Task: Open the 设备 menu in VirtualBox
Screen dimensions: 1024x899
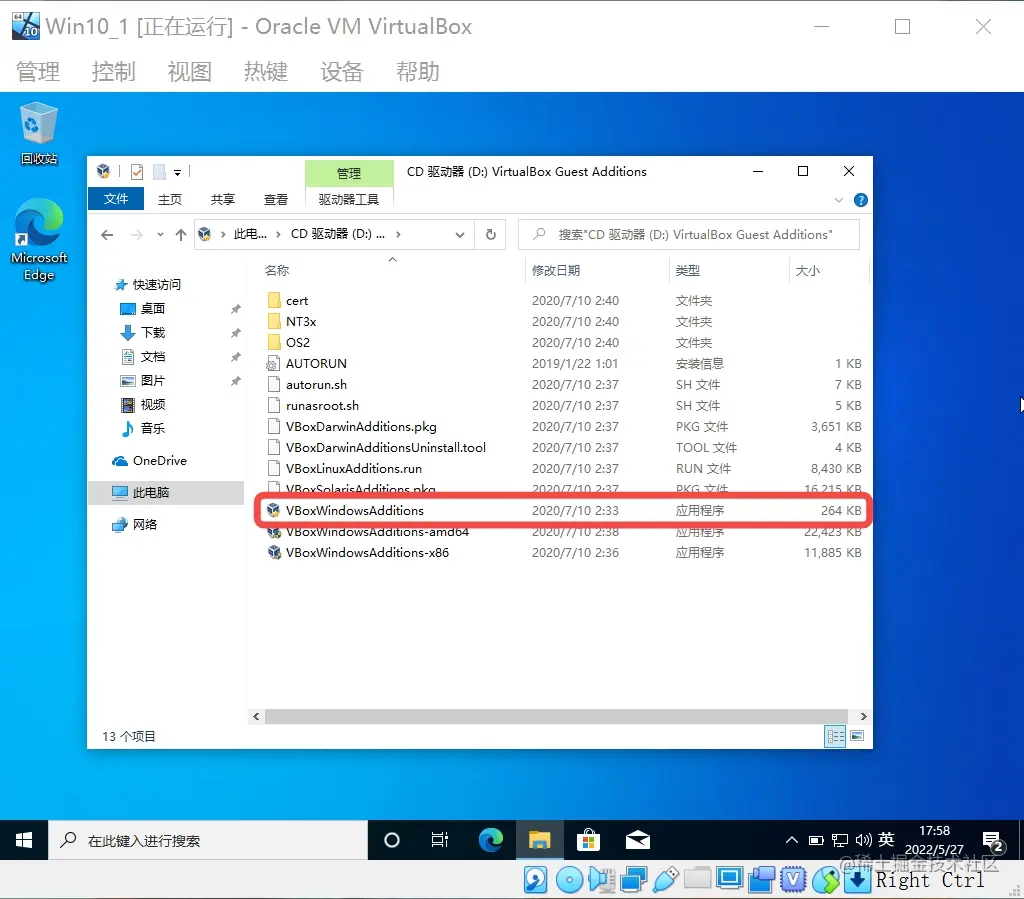Action: point(341,71)
